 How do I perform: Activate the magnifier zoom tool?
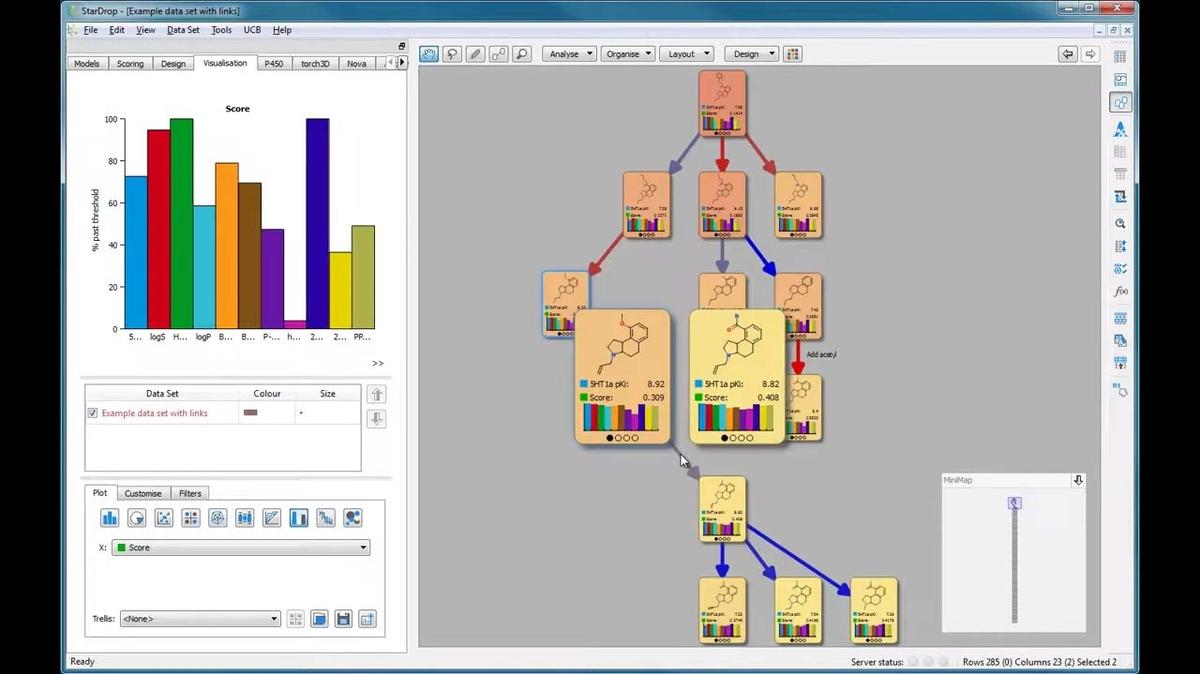pos(521,54)
